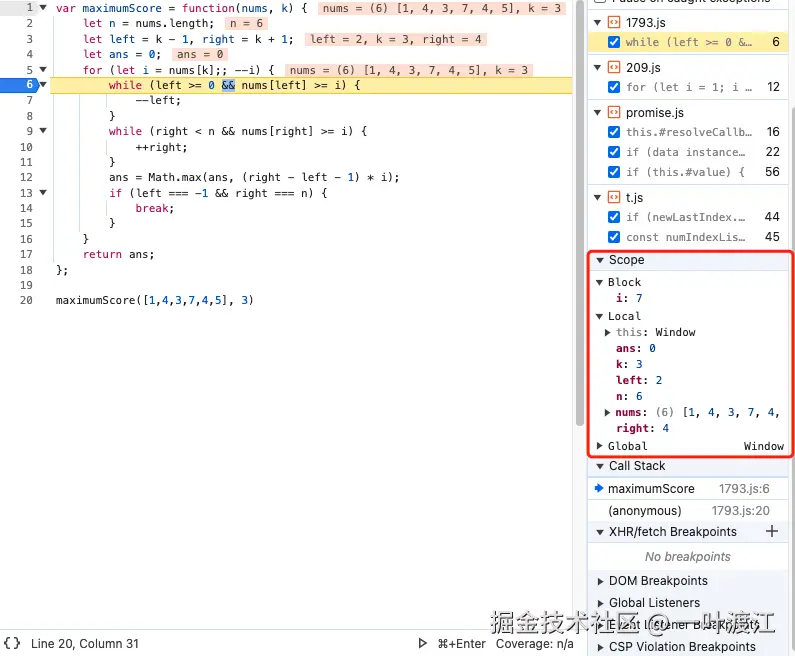This screenshot has height=656, width=795.
Task: Click the 'ans = 0' inline value hint
Action: 200,54
